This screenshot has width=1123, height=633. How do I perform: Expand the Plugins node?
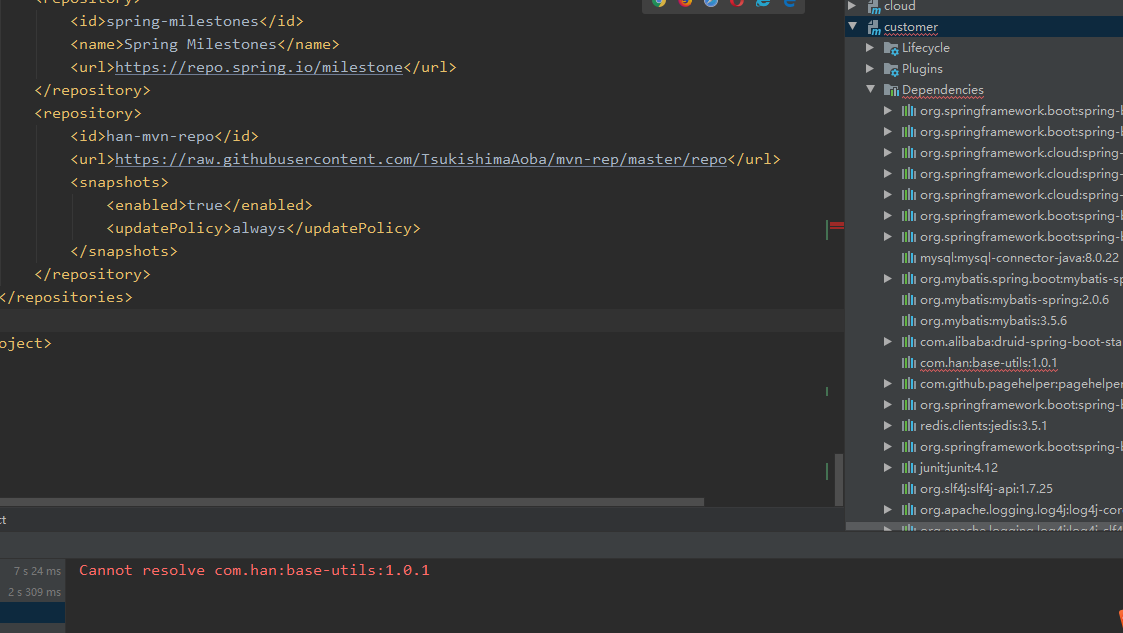870,69
